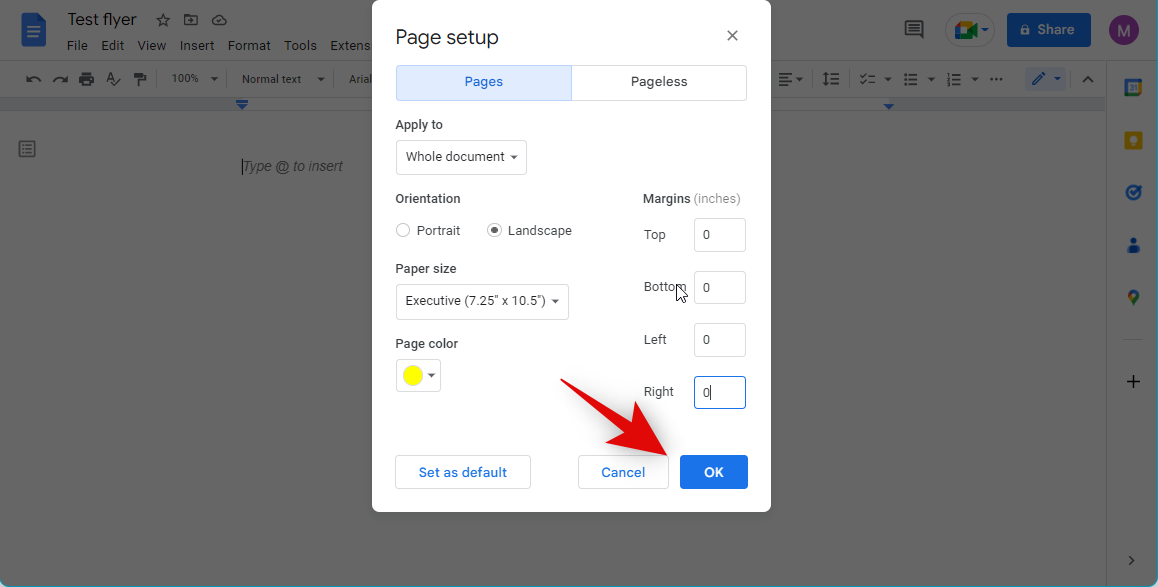Open the Normal text style dropdown

[283, 79]
